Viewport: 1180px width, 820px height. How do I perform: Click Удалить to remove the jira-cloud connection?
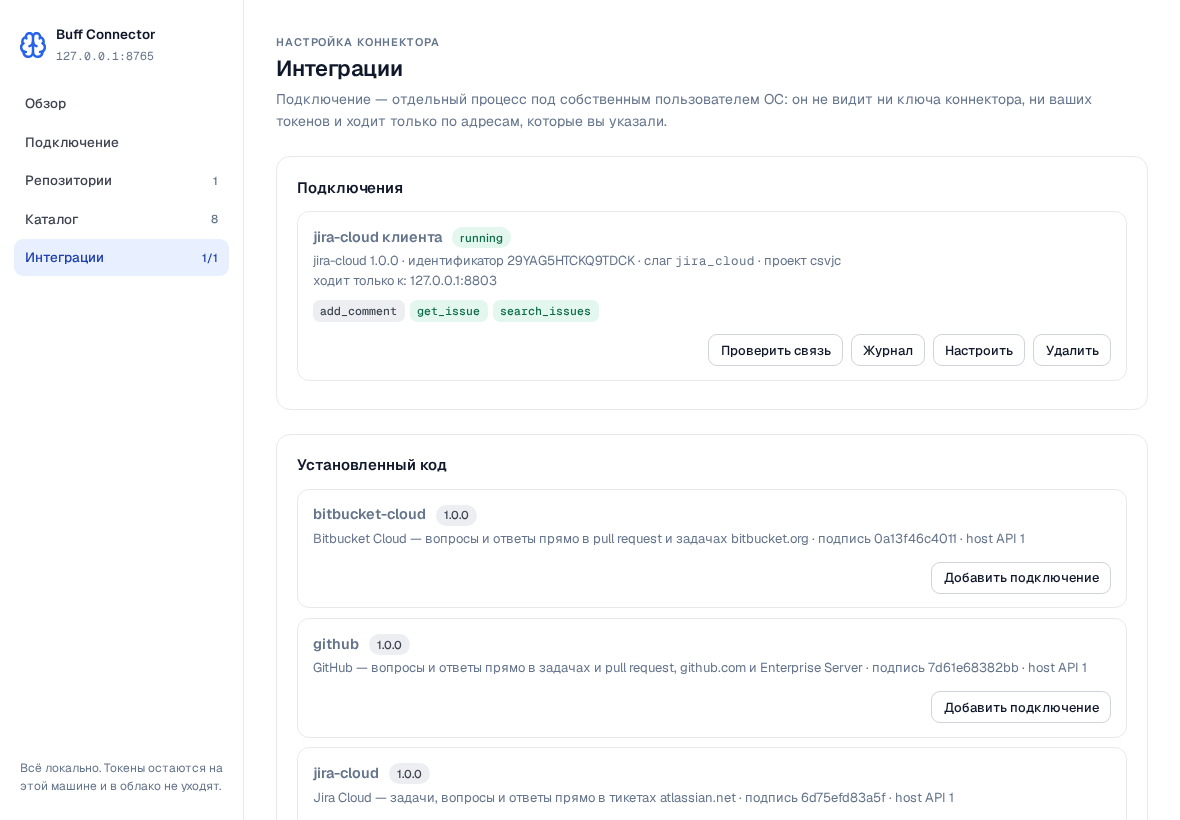pyautogui.click(x=1072, y=351)
